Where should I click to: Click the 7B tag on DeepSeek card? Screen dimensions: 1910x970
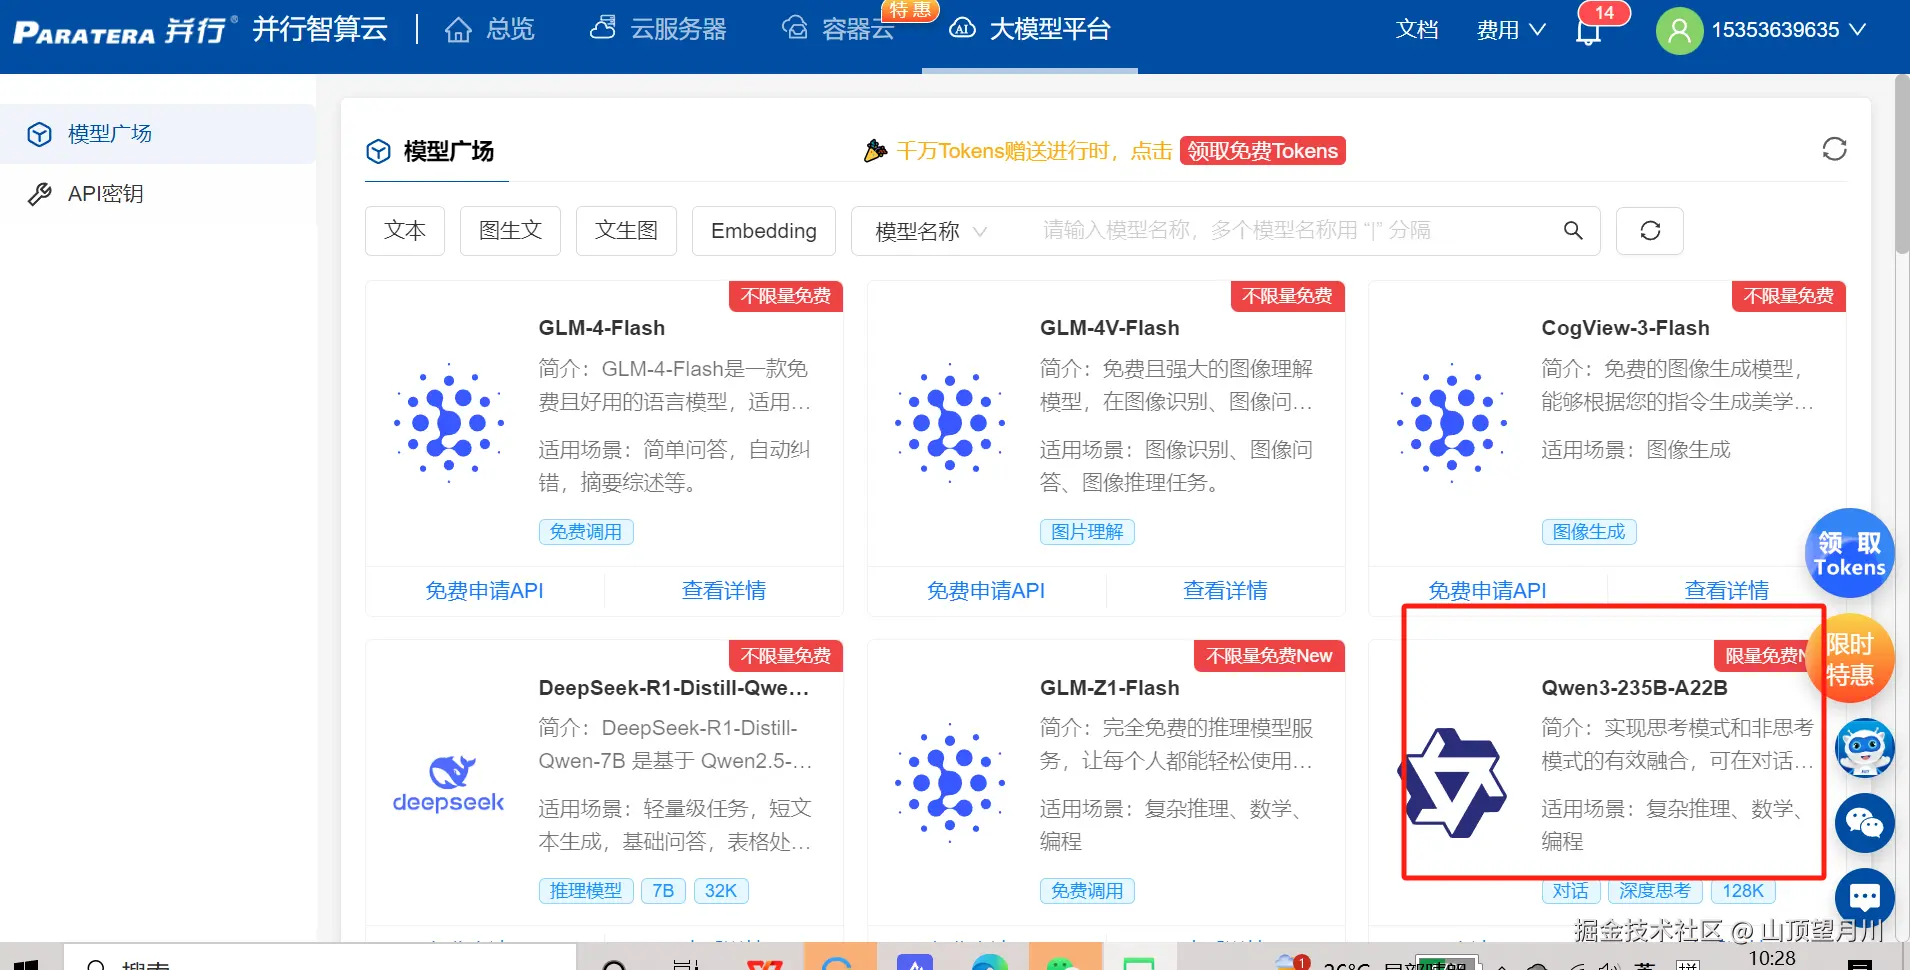663,891
